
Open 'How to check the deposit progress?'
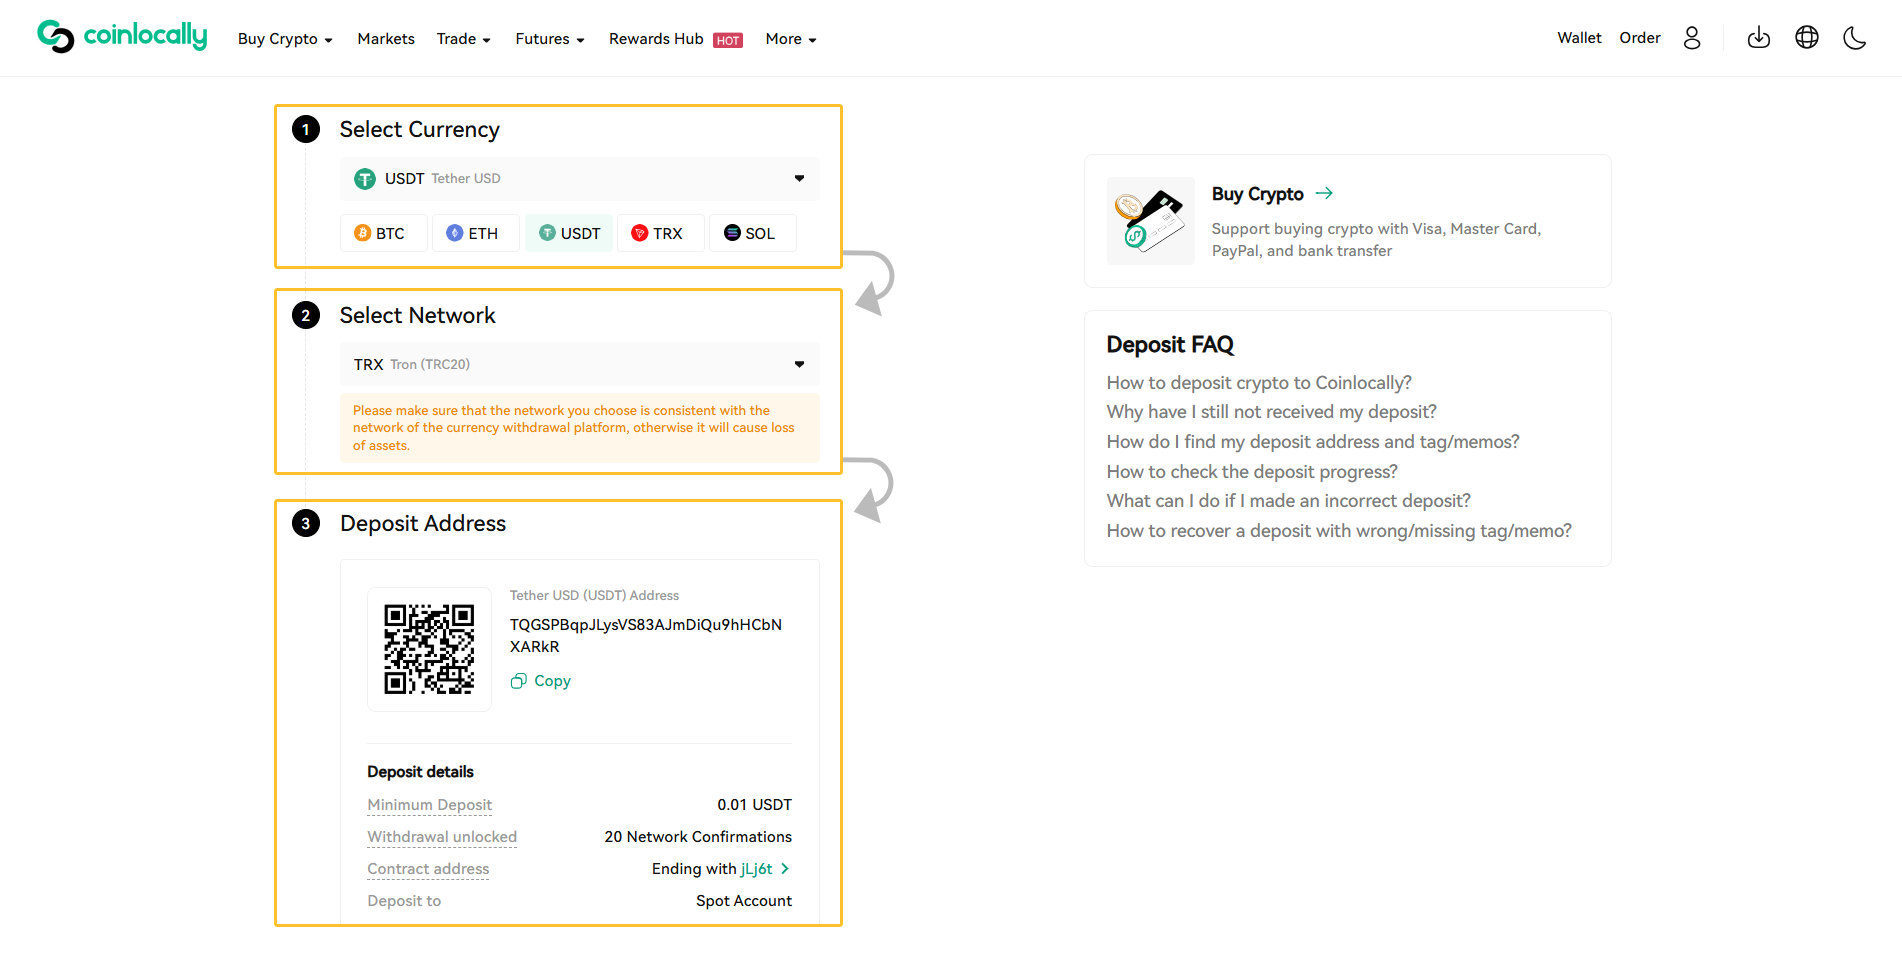(1252, 472)
